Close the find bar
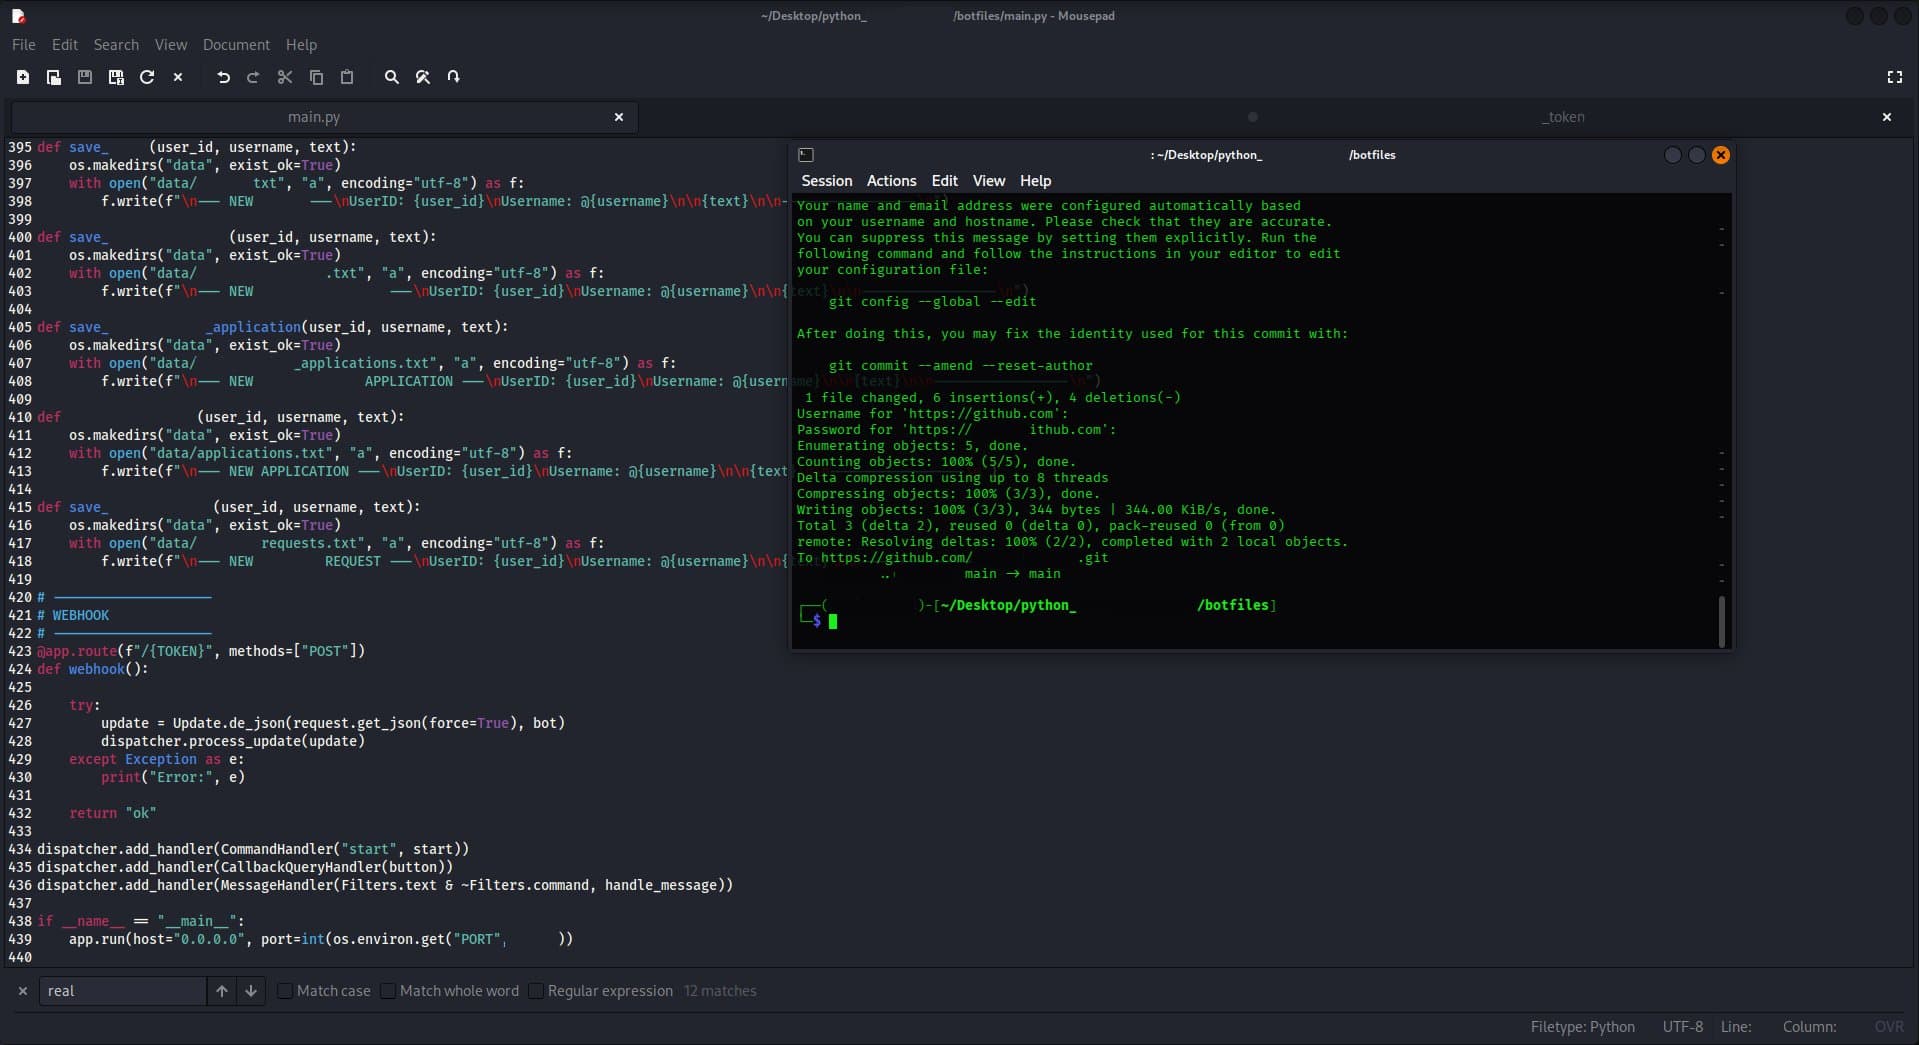Screen dimensions: 1919x1045 (x=23, y=991)
